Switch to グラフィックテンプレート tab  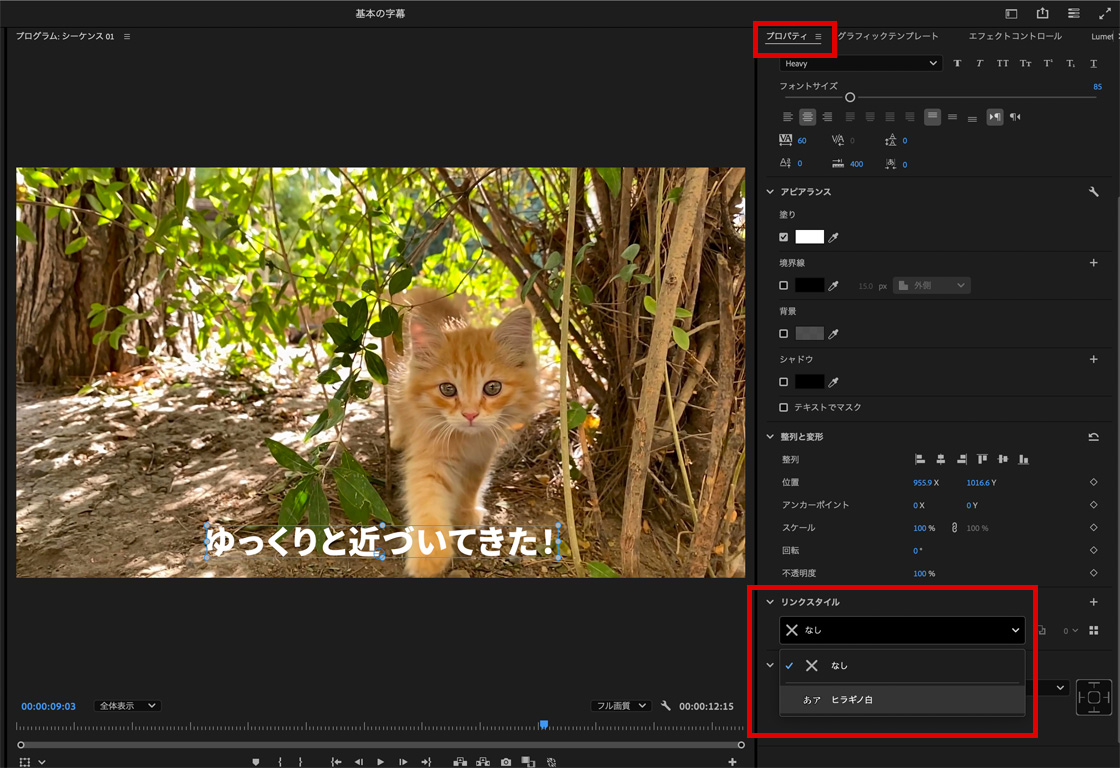[888, 36]
